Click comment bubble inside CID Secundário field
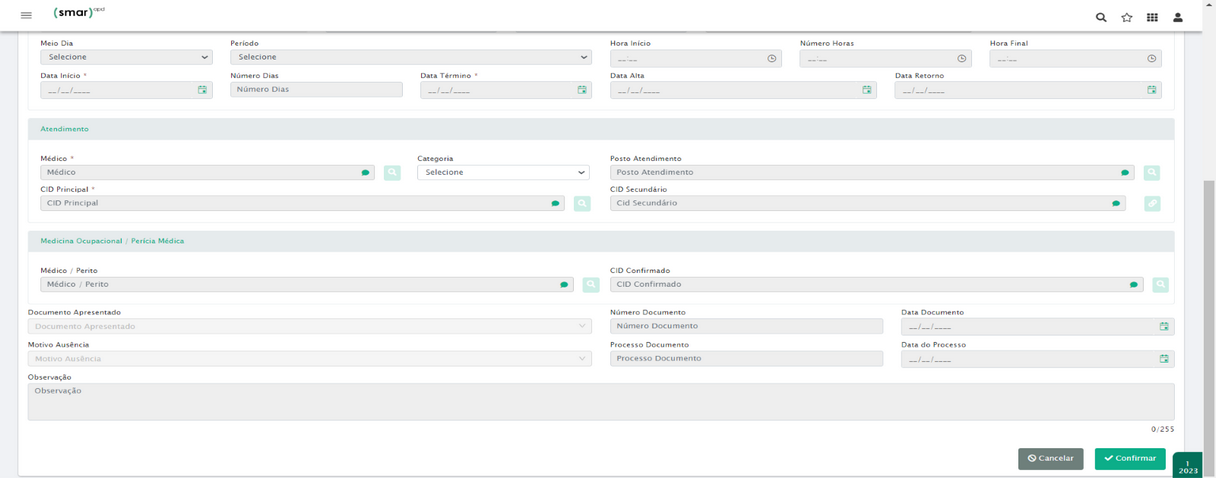Image resolution: width=1216 pixels, height=478 pixels. coord(1116,204)
